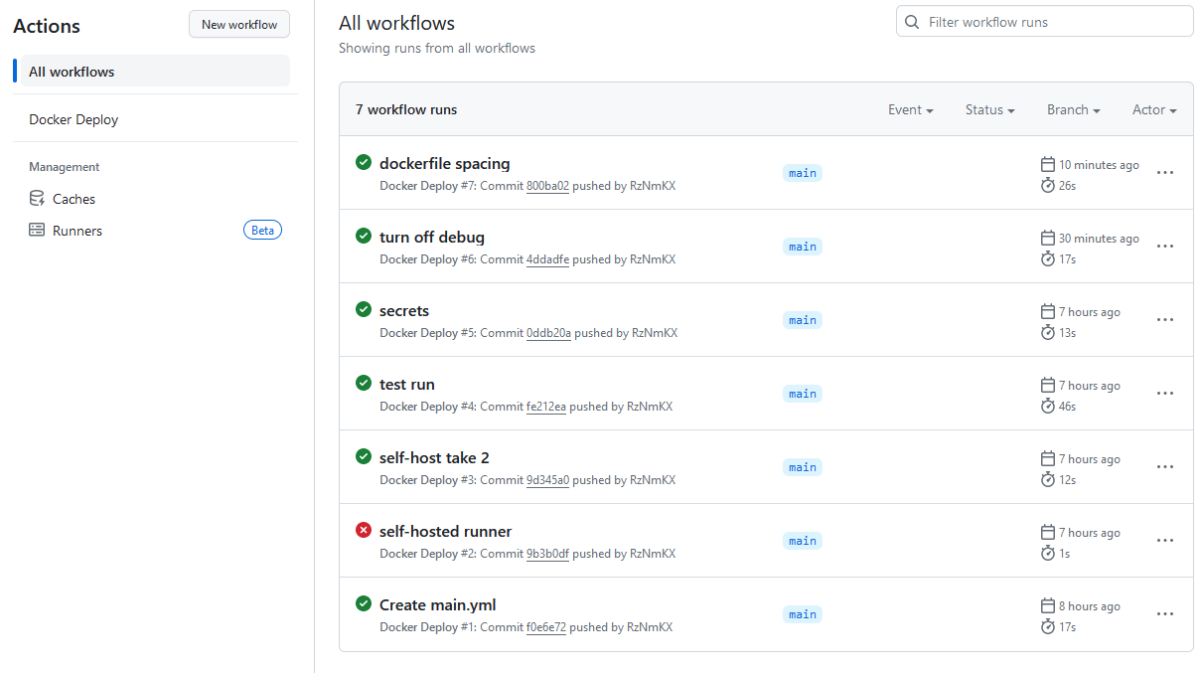Image resolution: width=1200 pixels, height=673 pixels.
Task: Select All workflows in the sidebar
Action: [x=72, y=71]
